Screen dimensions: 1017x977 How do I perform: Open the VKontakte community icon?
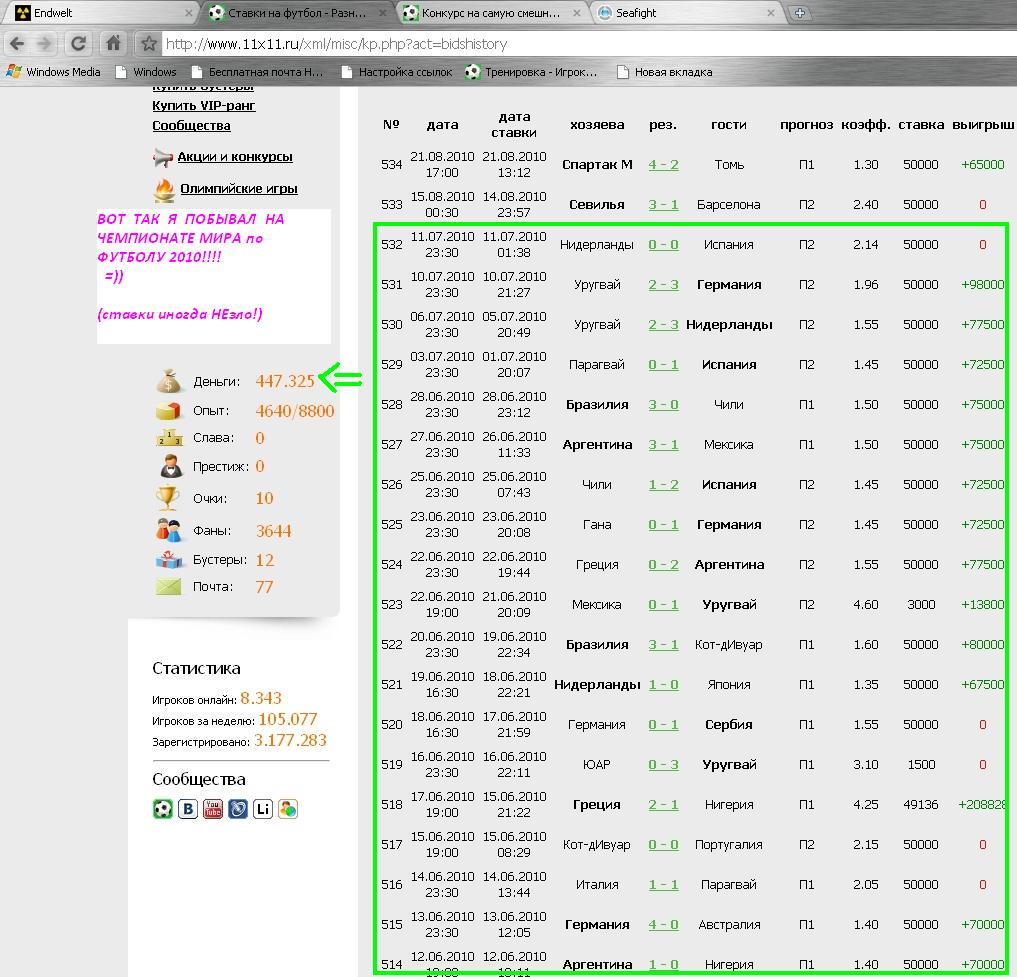(x=188, y=809)
